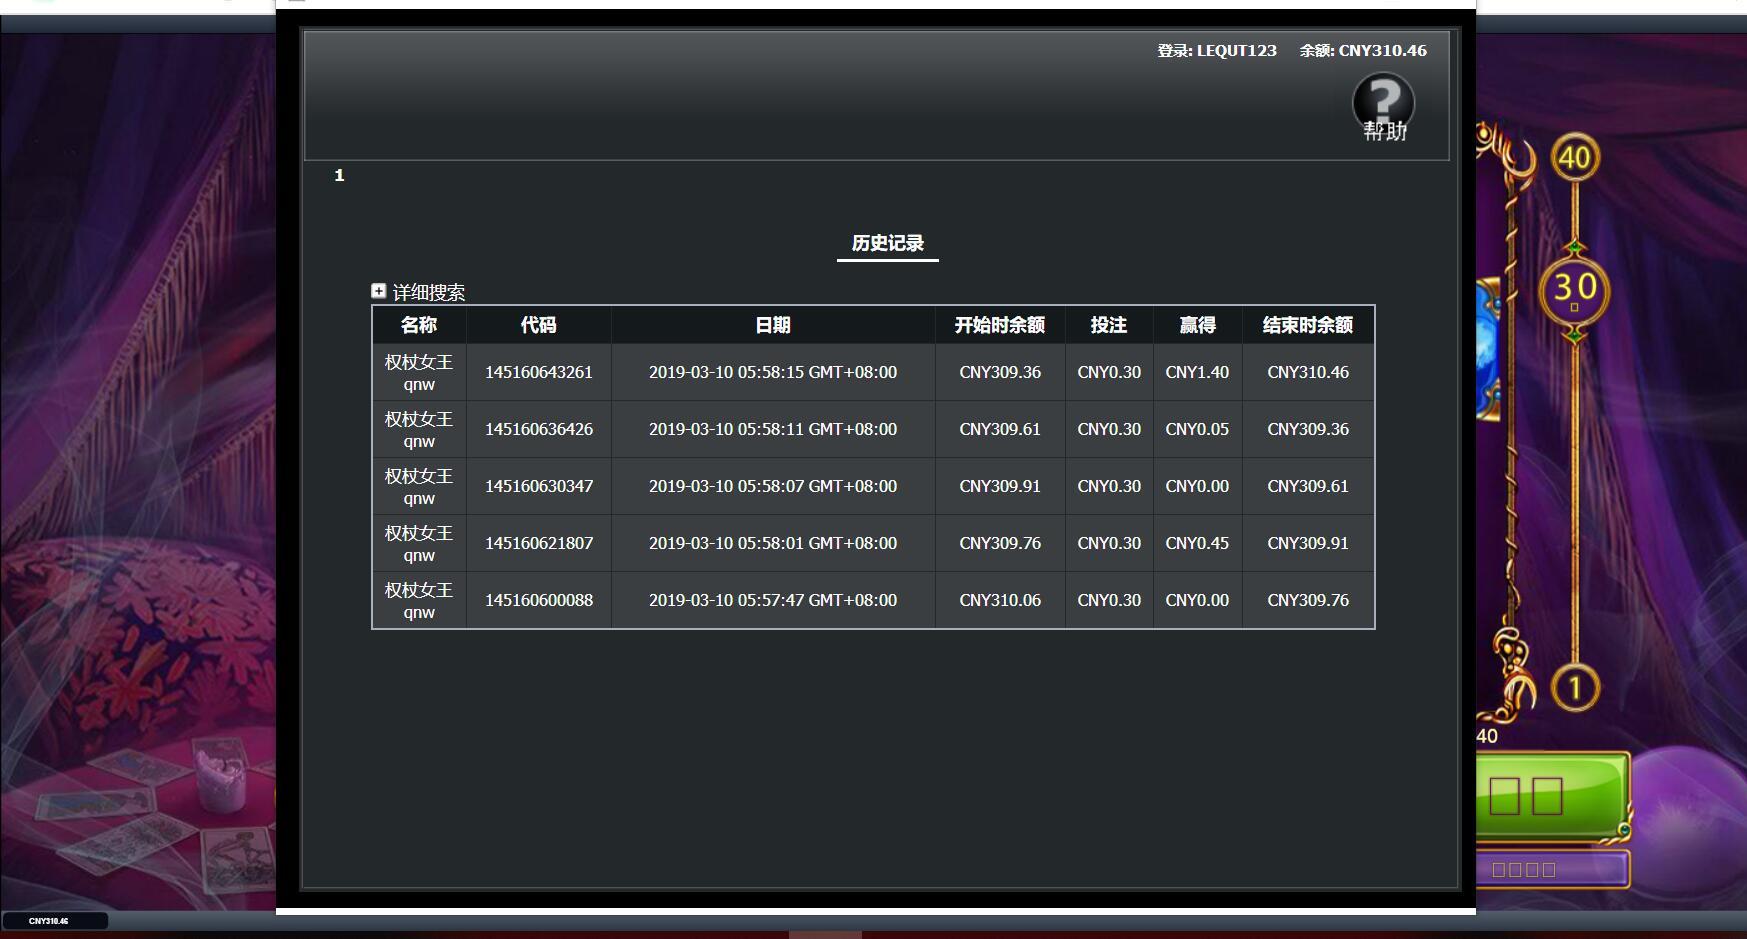This screenshot has height=939, width=1747.
Task: Click the CNY310.46 balance pill at bottom-left
Action: [54, 921]
